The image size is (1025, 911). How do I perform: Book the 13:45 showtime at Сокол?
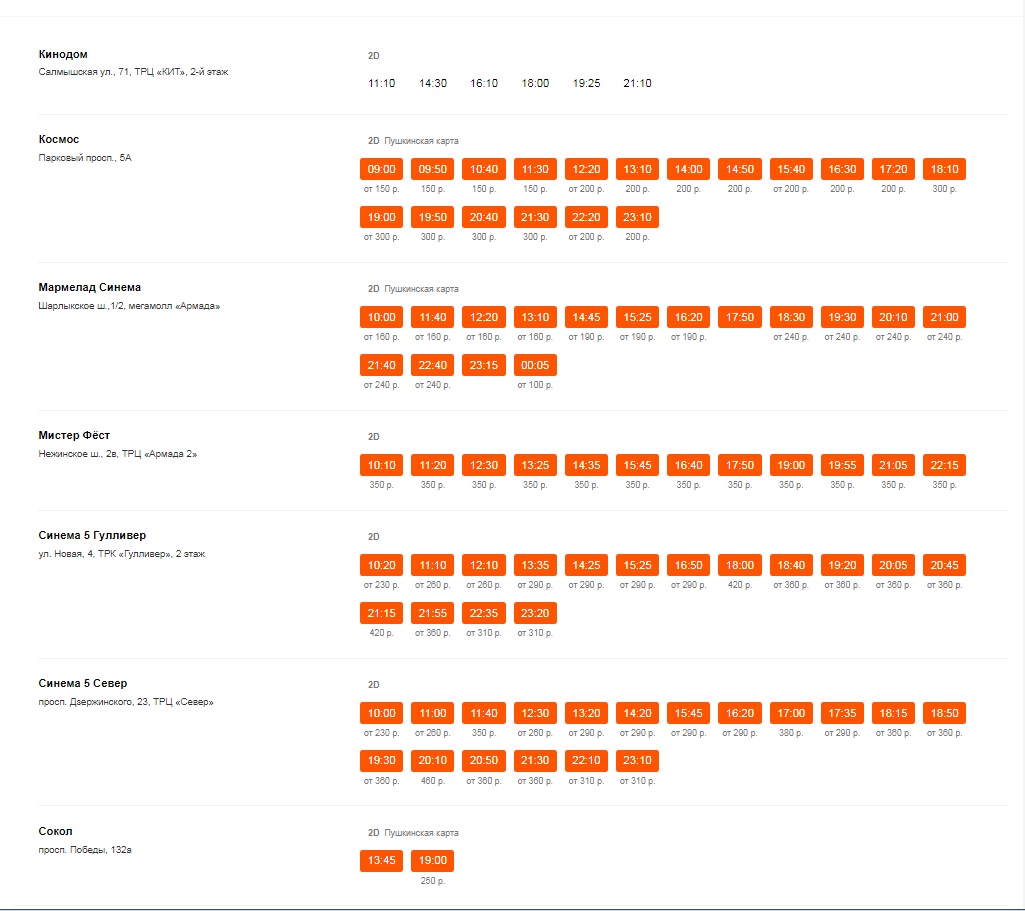tap(381, 861)
